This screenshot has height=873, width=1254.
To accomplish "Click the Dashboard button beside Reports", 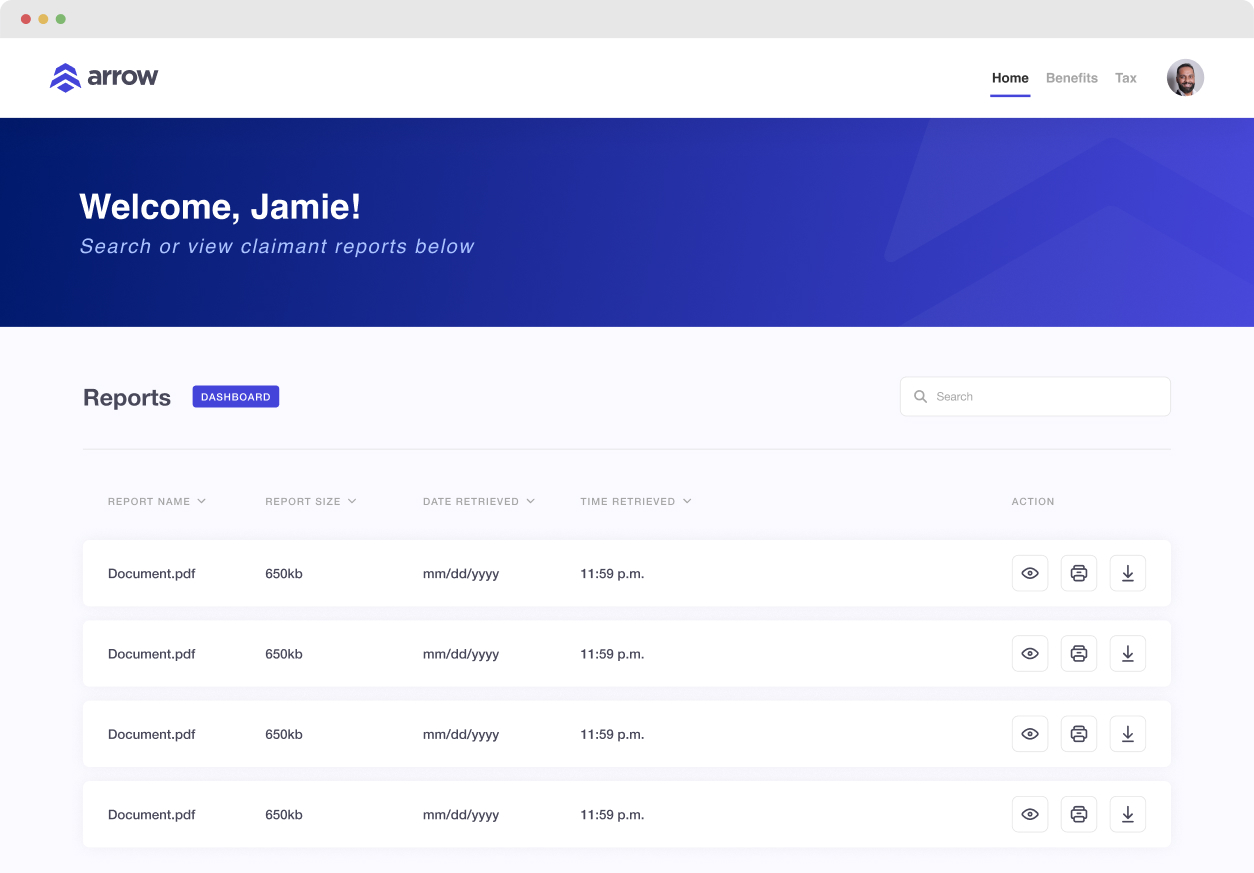I will point(235,396).
